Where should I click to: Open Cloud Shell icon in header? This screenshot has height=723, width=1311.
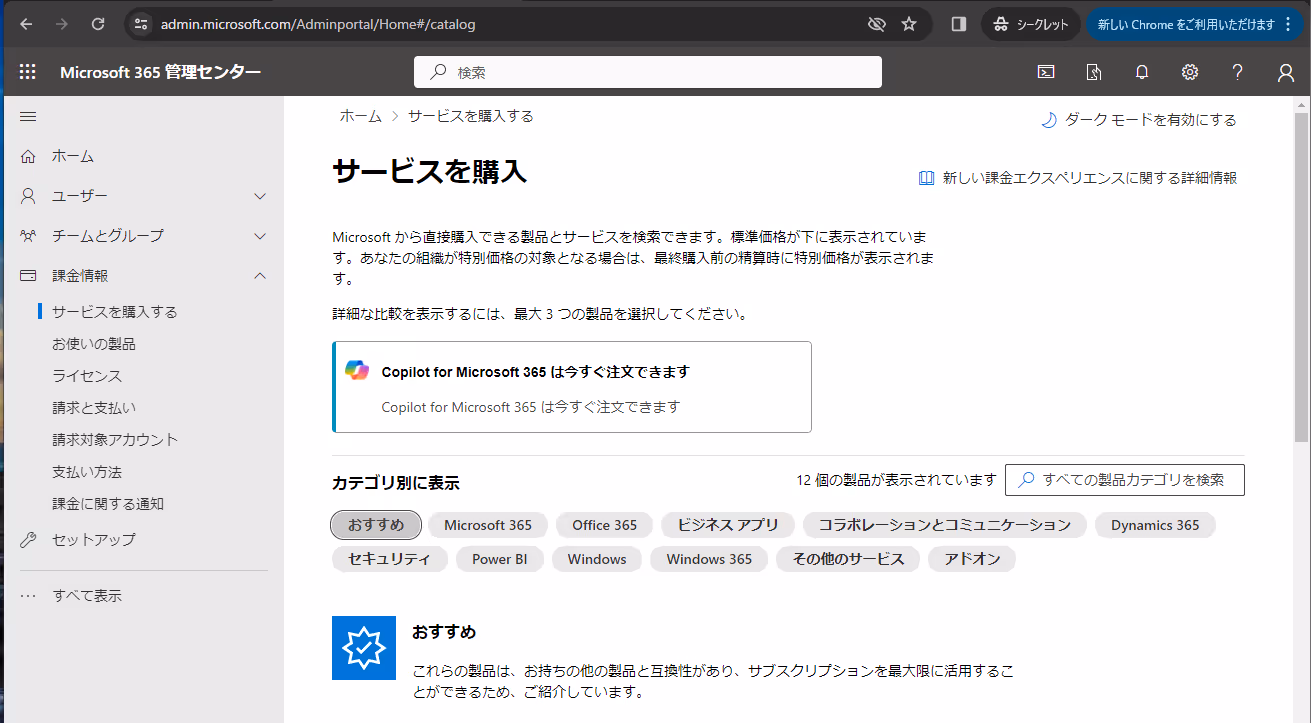click(1046, 72)
